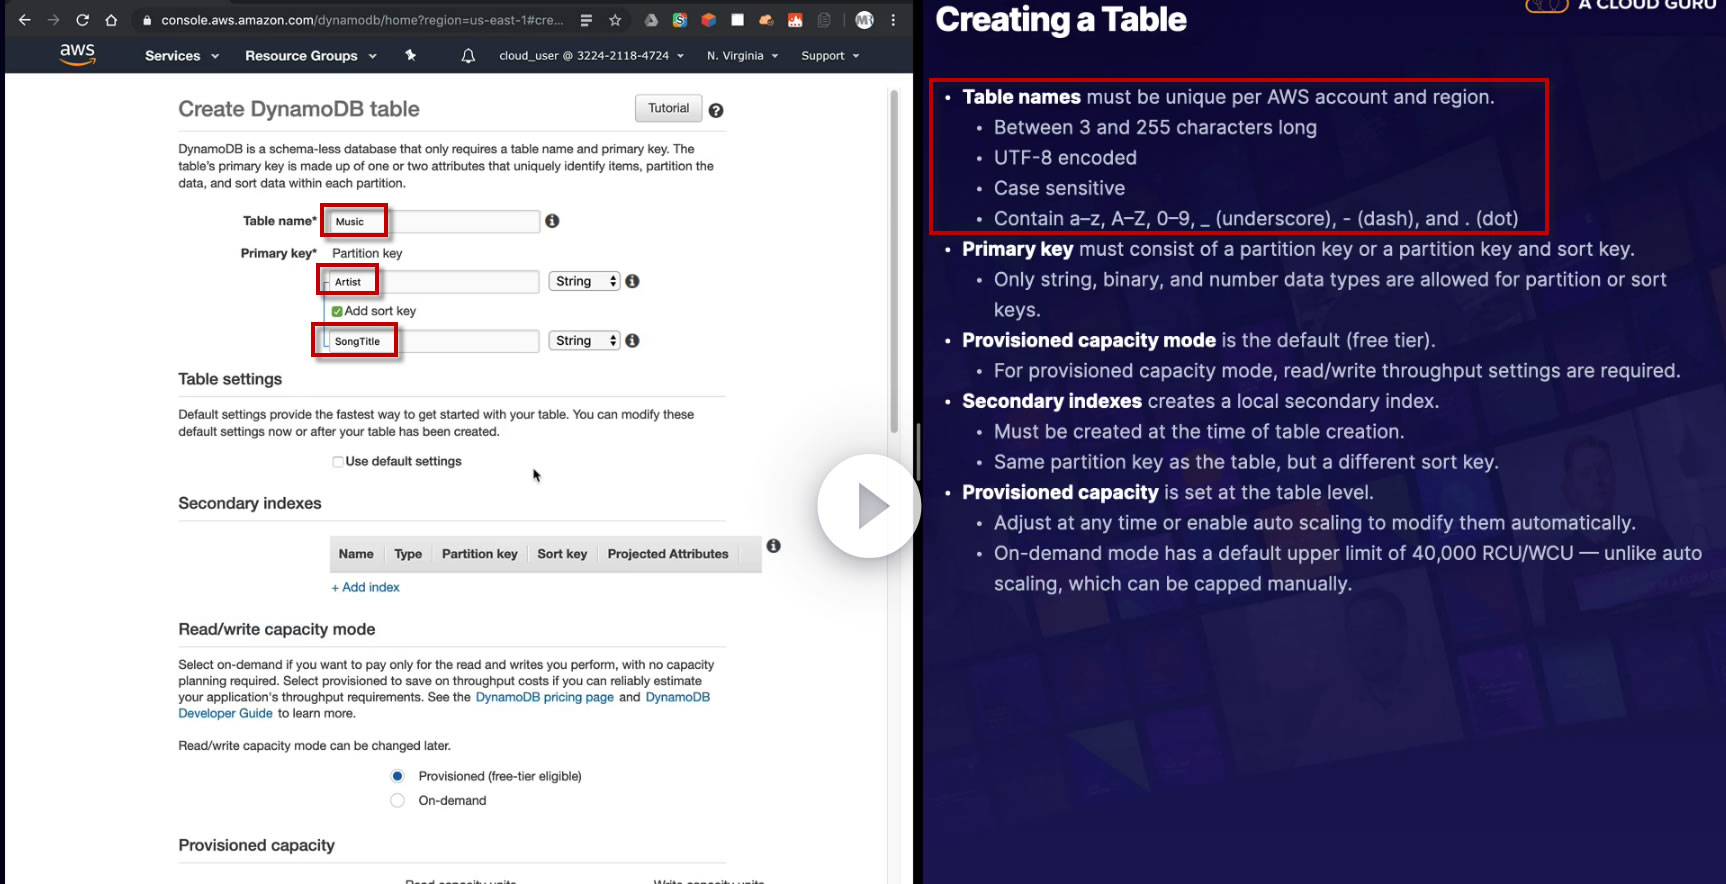This screenshot has width=1726, height=884.
Task: Click the + Add index link
Action: click(x=365, y=587)
